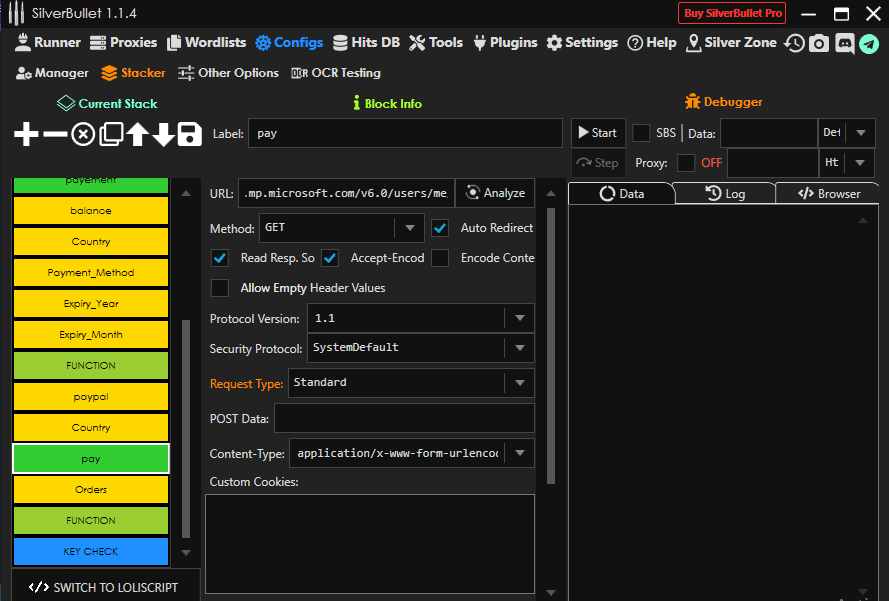The width and height of the screenshot is (889, 601).
Task: Switch to the Stacker tab
Action: click(x=133, y=73)
